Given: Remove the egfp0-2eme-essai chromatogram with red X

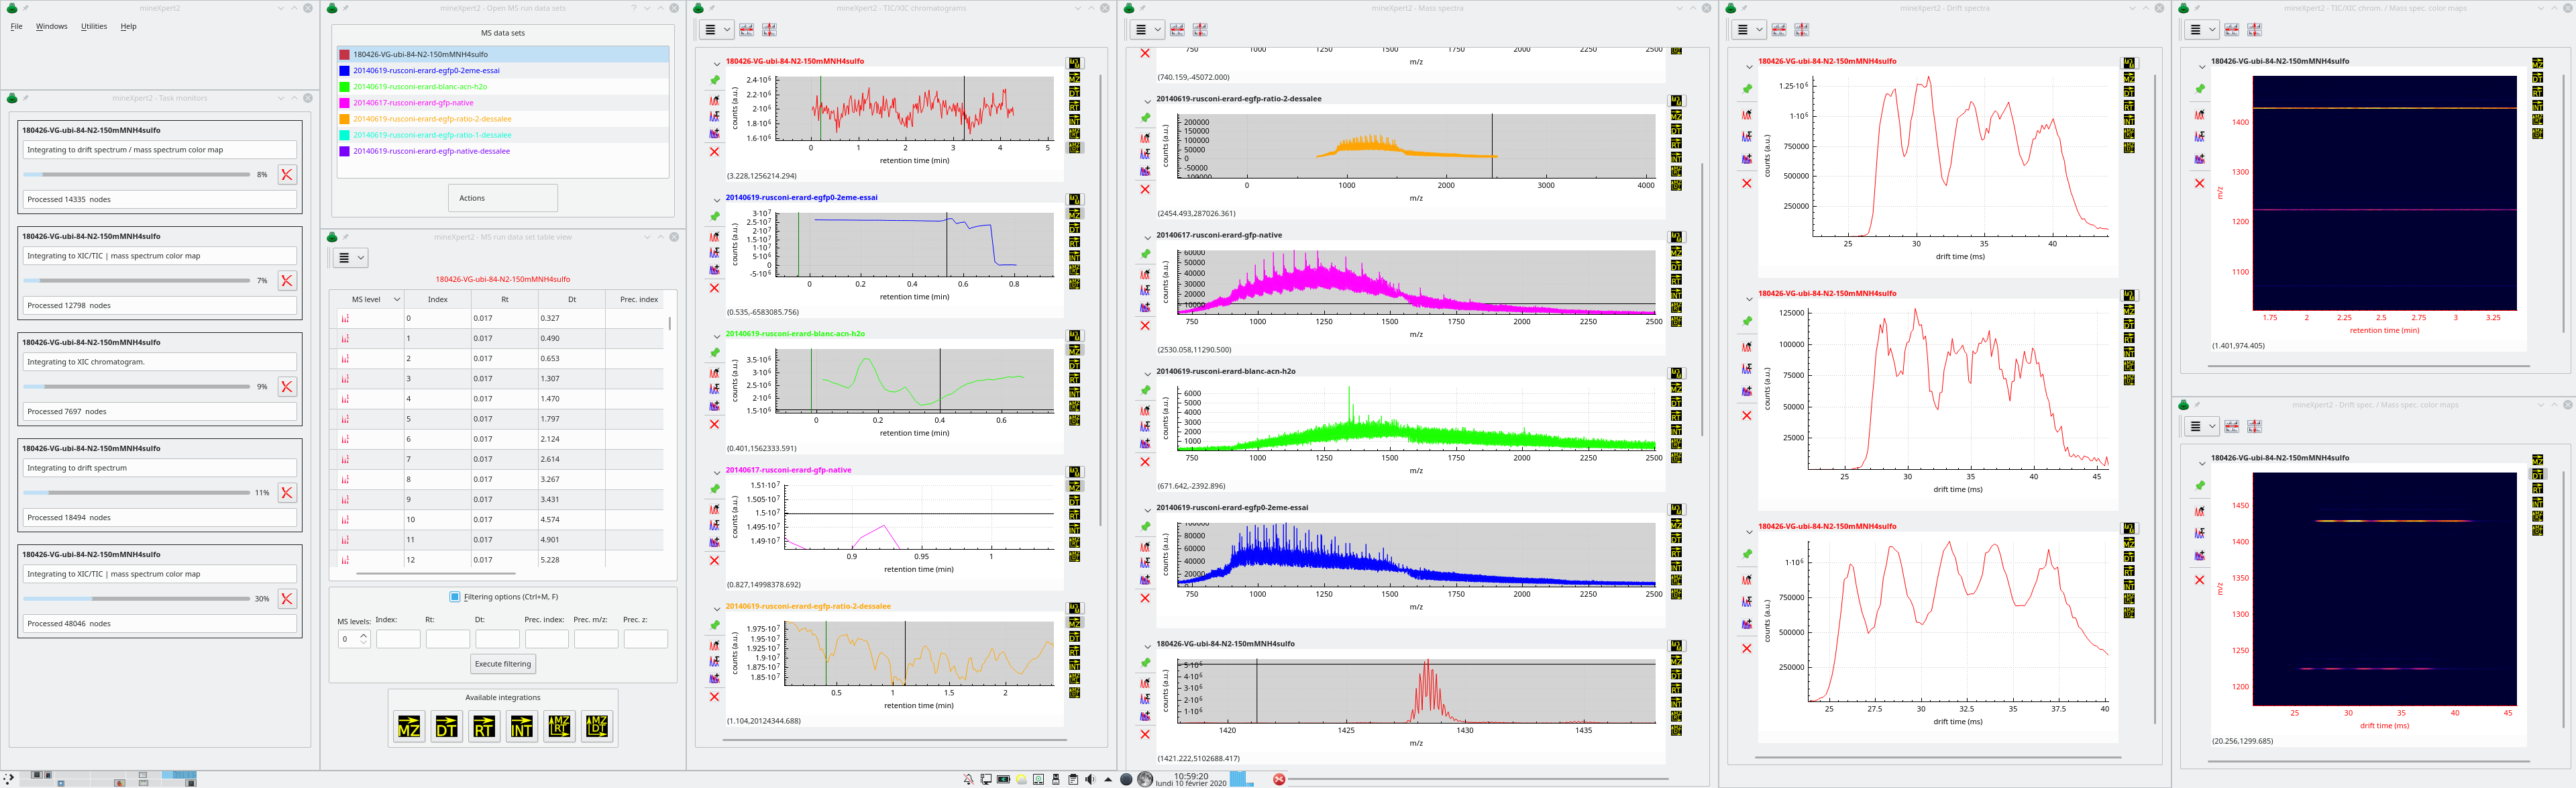Looking at the screenshot, I should pos(714,288).
